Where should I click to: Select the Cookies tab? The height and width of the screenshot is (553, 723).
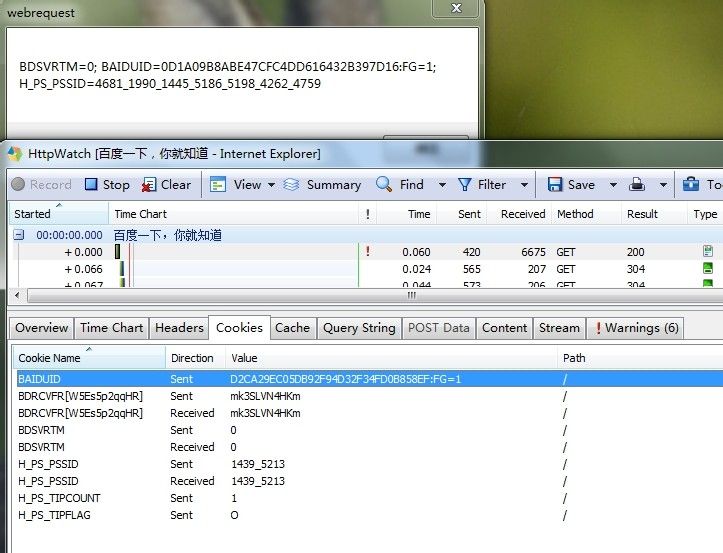(x=239, y=327)
